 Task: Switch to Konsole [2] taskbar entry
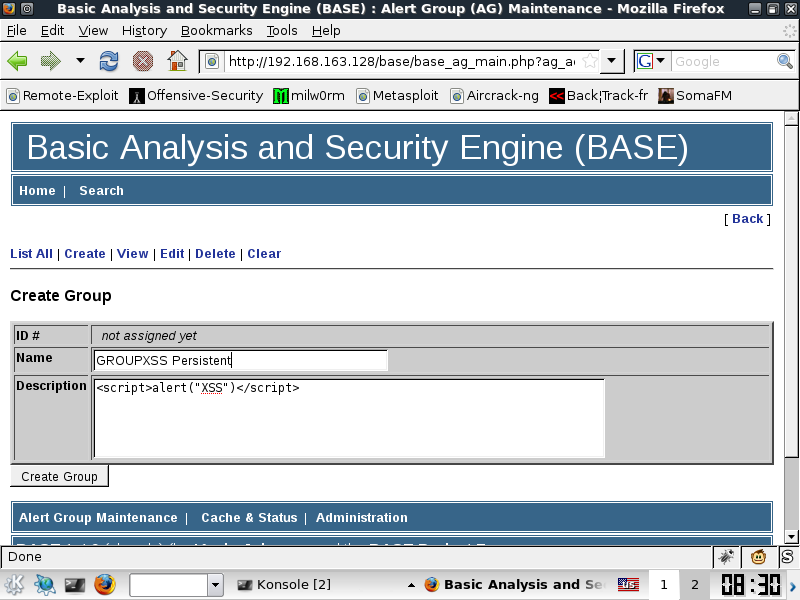284,585
